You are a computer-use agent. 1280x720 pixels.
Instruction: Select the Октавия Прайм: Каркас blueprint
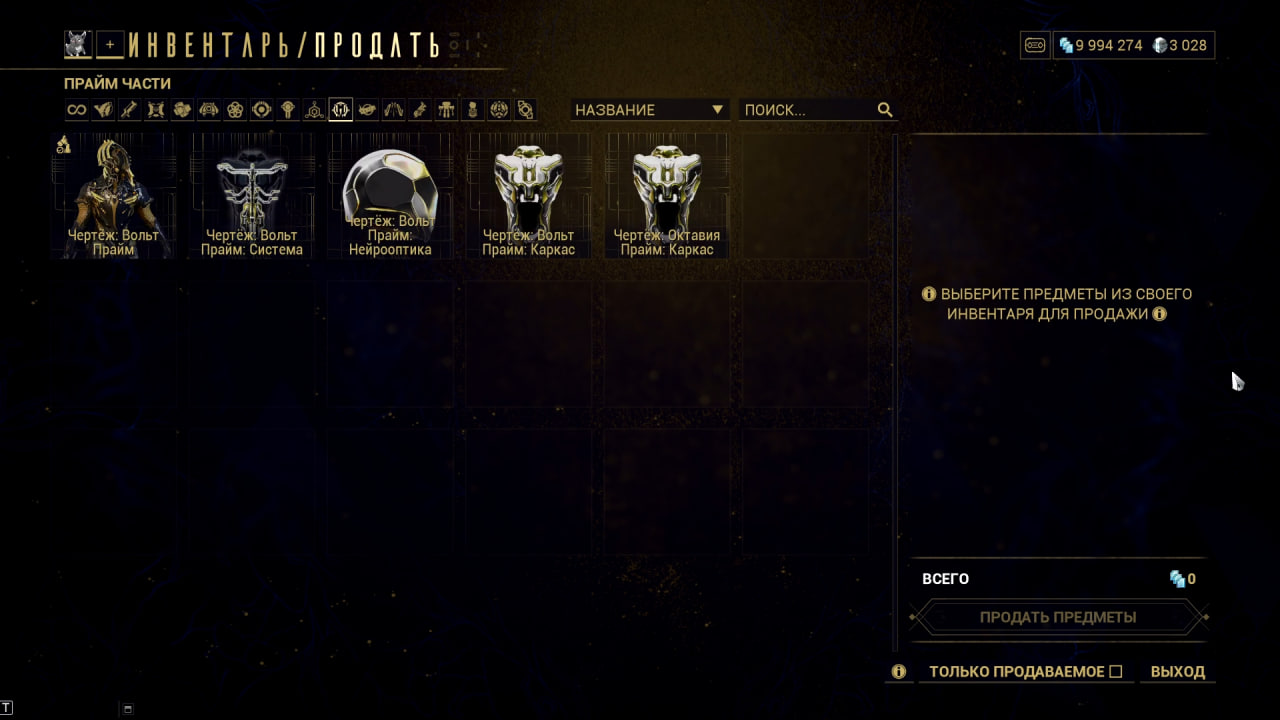coord(667,197)
